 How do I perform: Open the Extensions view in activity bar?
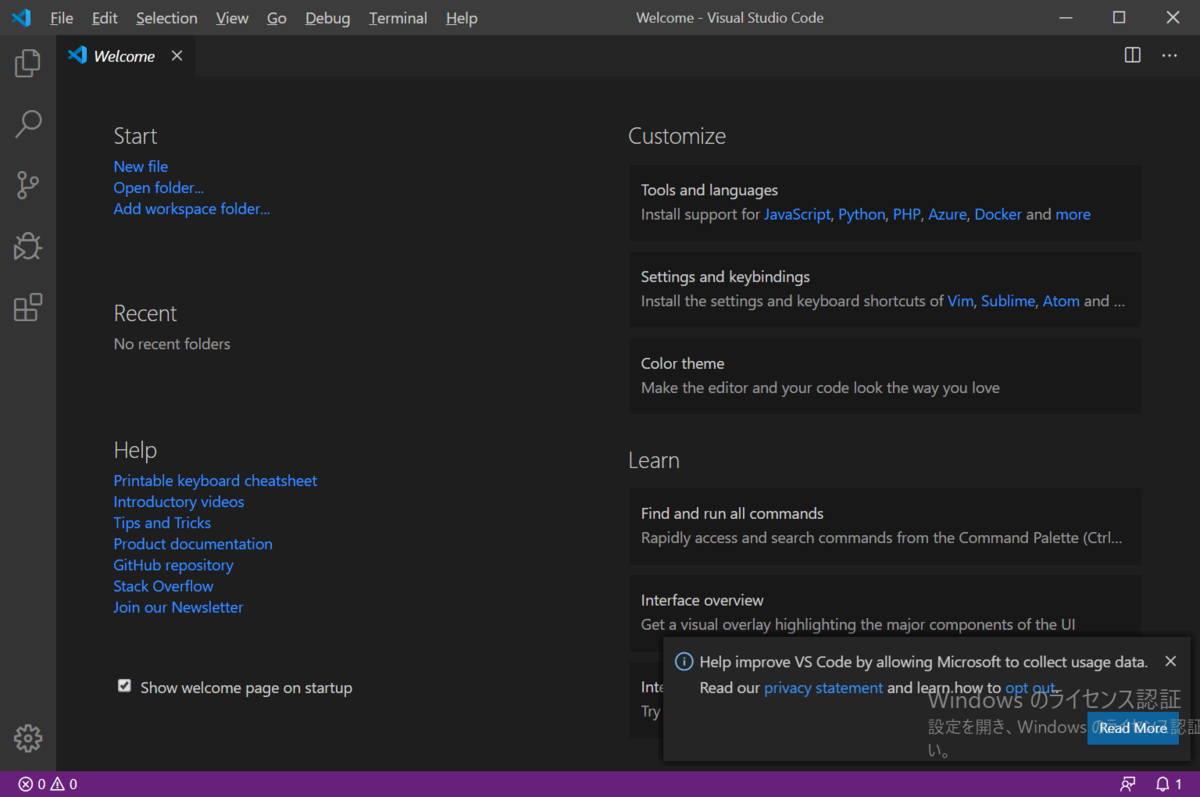tap(28, 307)
